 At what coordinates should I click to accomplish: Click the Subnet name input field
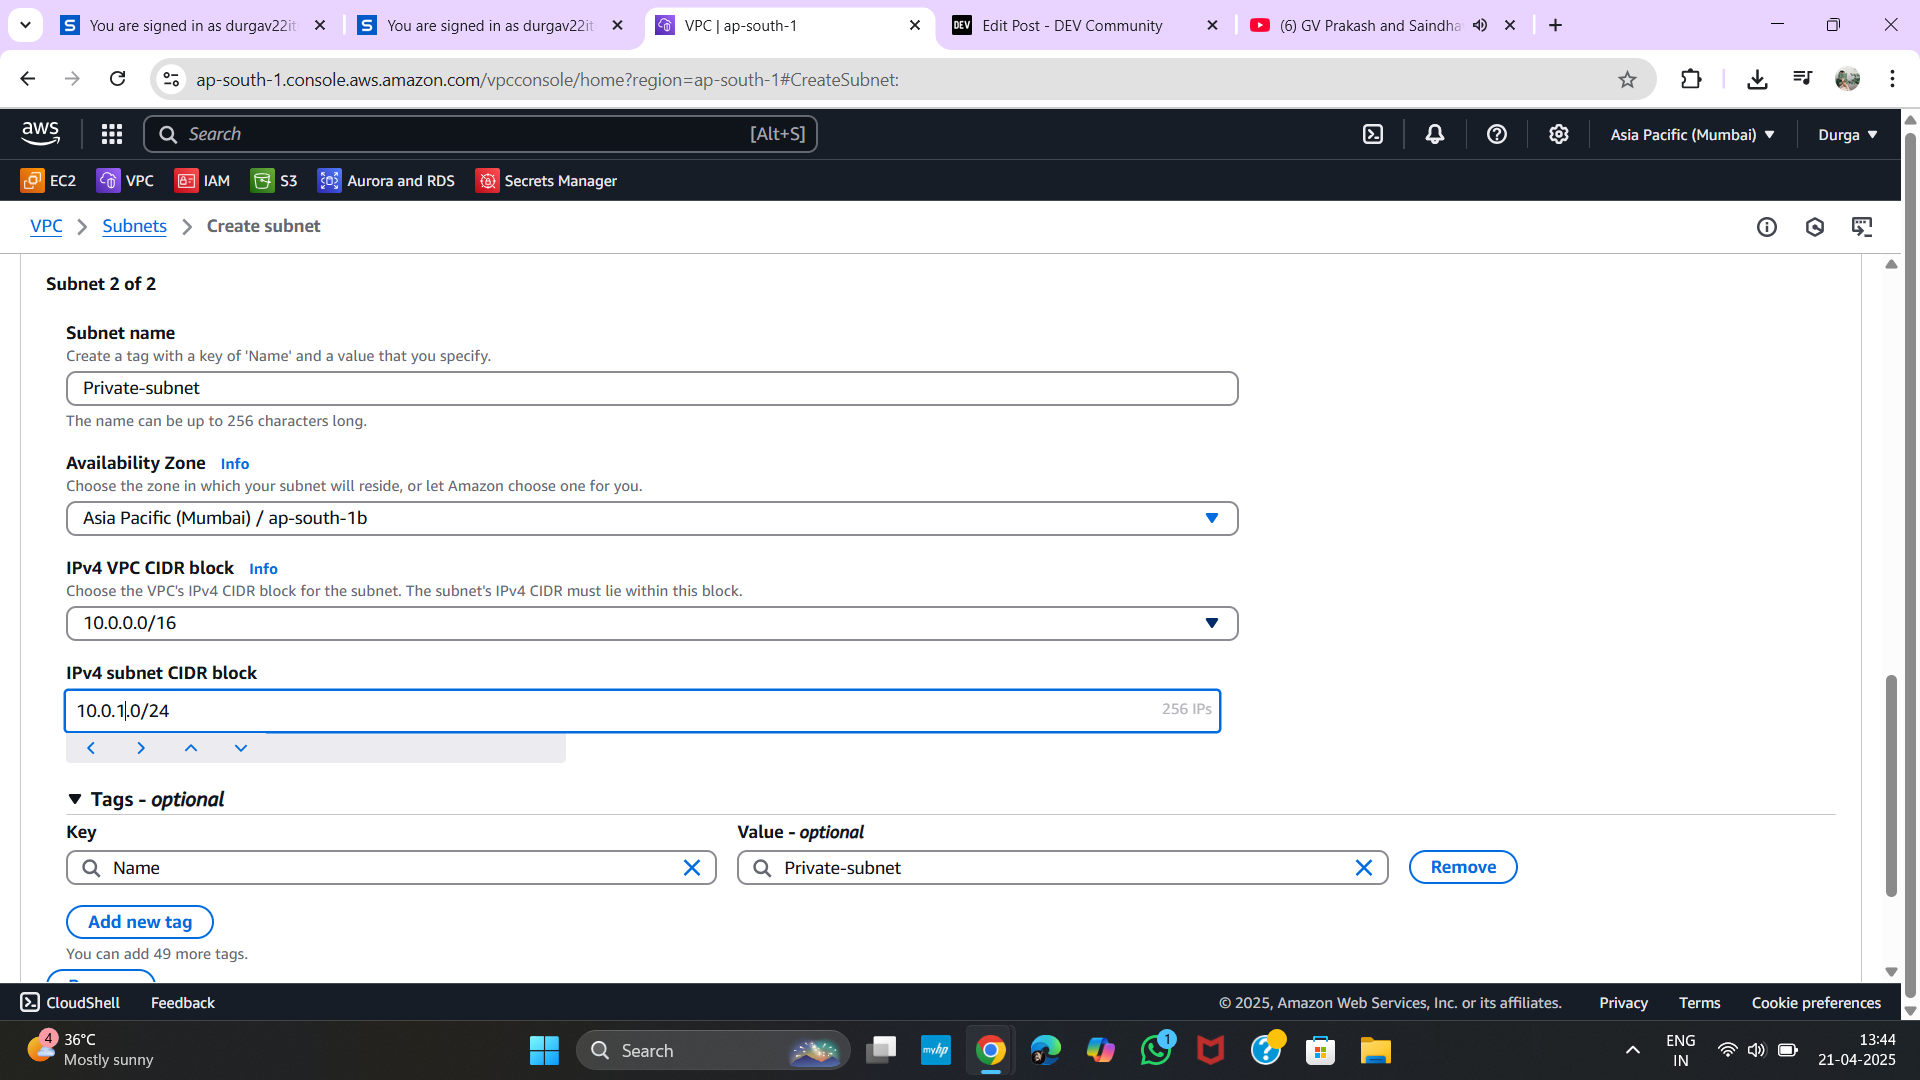tap(652, 388)
